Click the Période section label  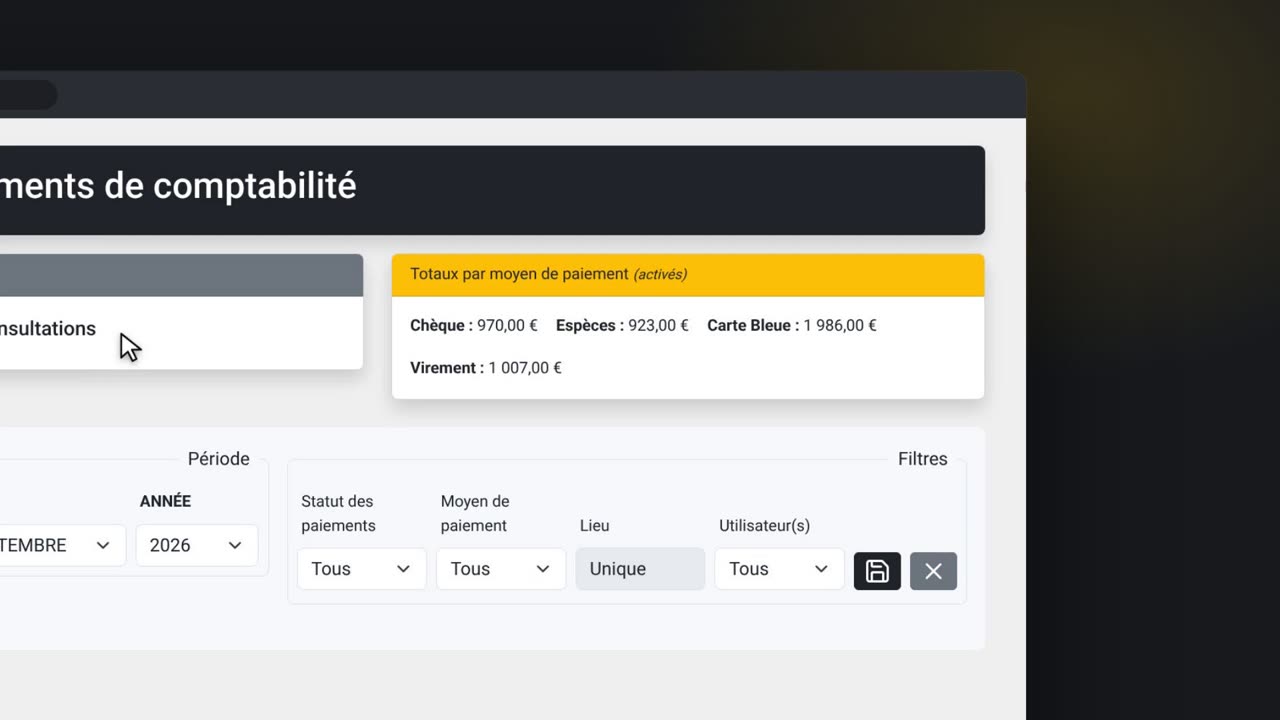pyautogui.click(x=218, y=459)
